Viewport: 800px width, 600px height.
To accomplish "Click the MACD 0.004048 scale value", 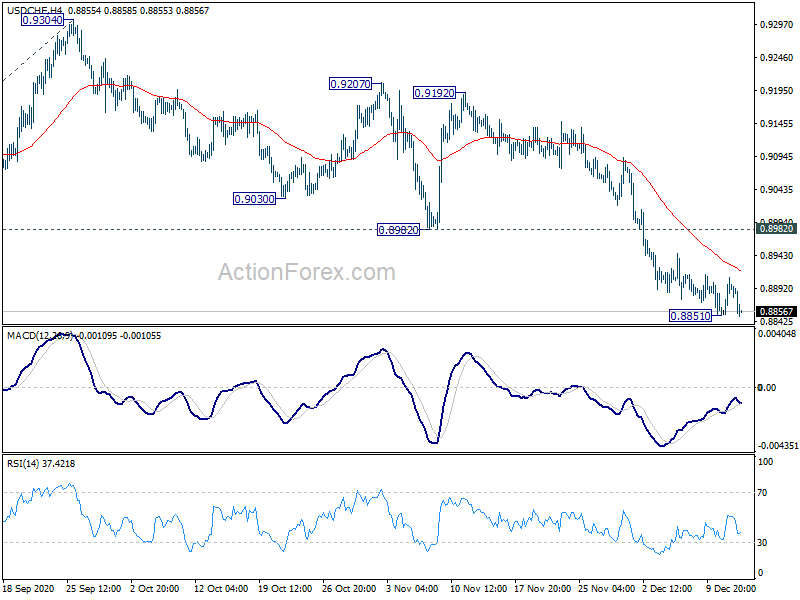I will click(777, 334).
